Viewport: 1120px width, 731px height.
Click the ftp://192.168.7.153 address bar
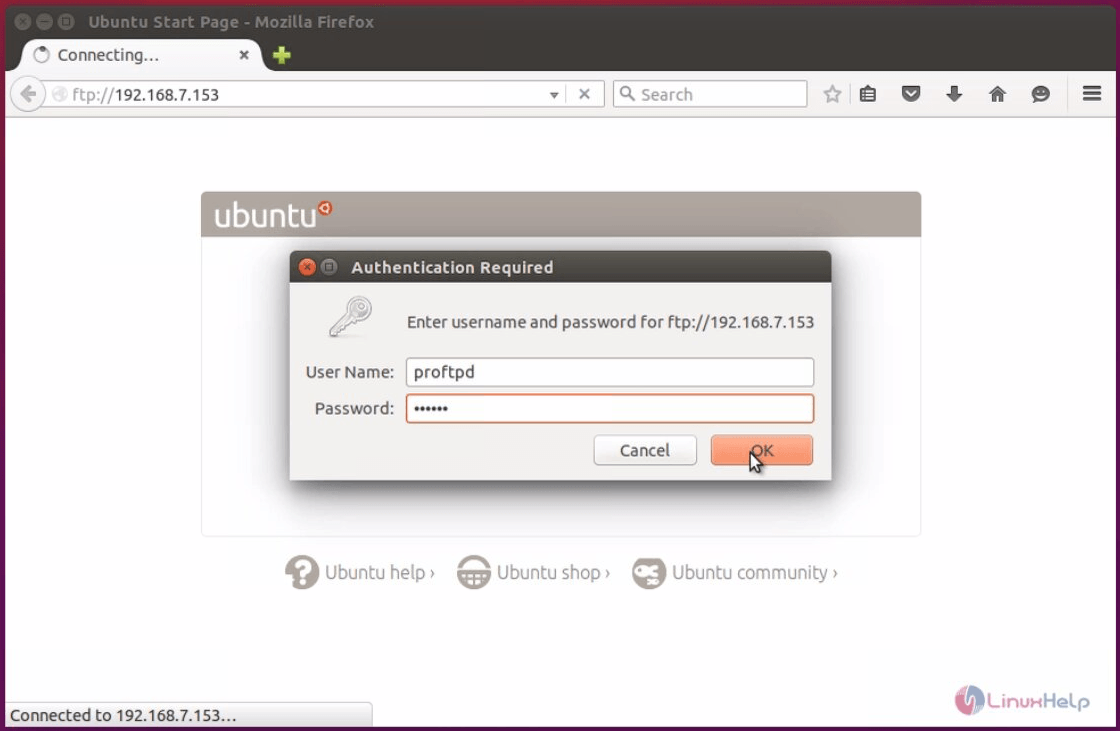(307, 94)
